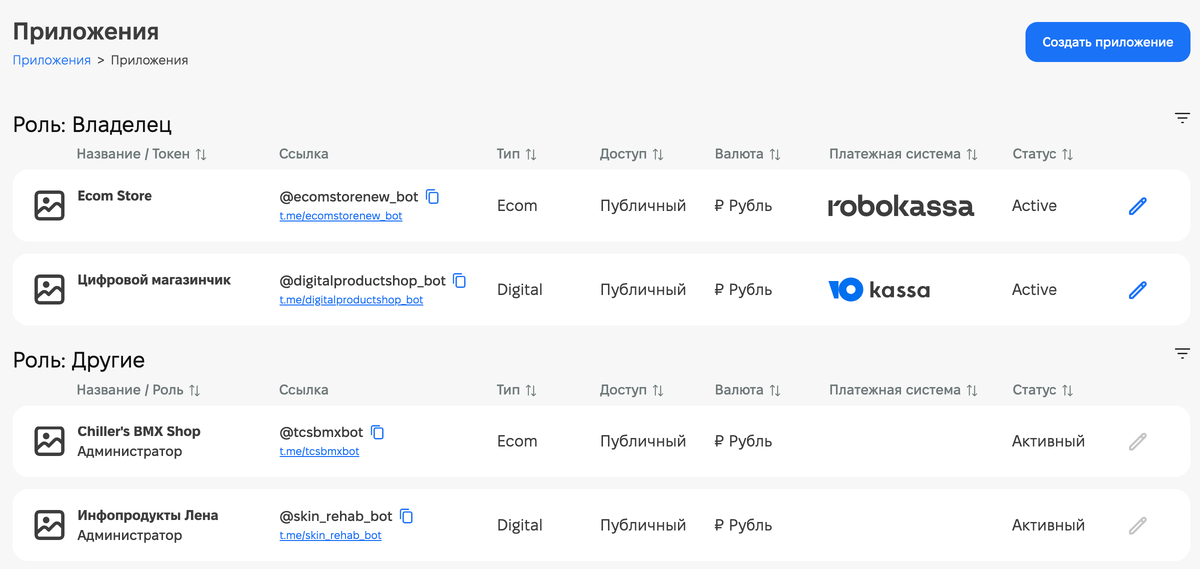Open filter for Роль: Другие section
This screenshot has width=1200, height=569.
[1182, 353]
